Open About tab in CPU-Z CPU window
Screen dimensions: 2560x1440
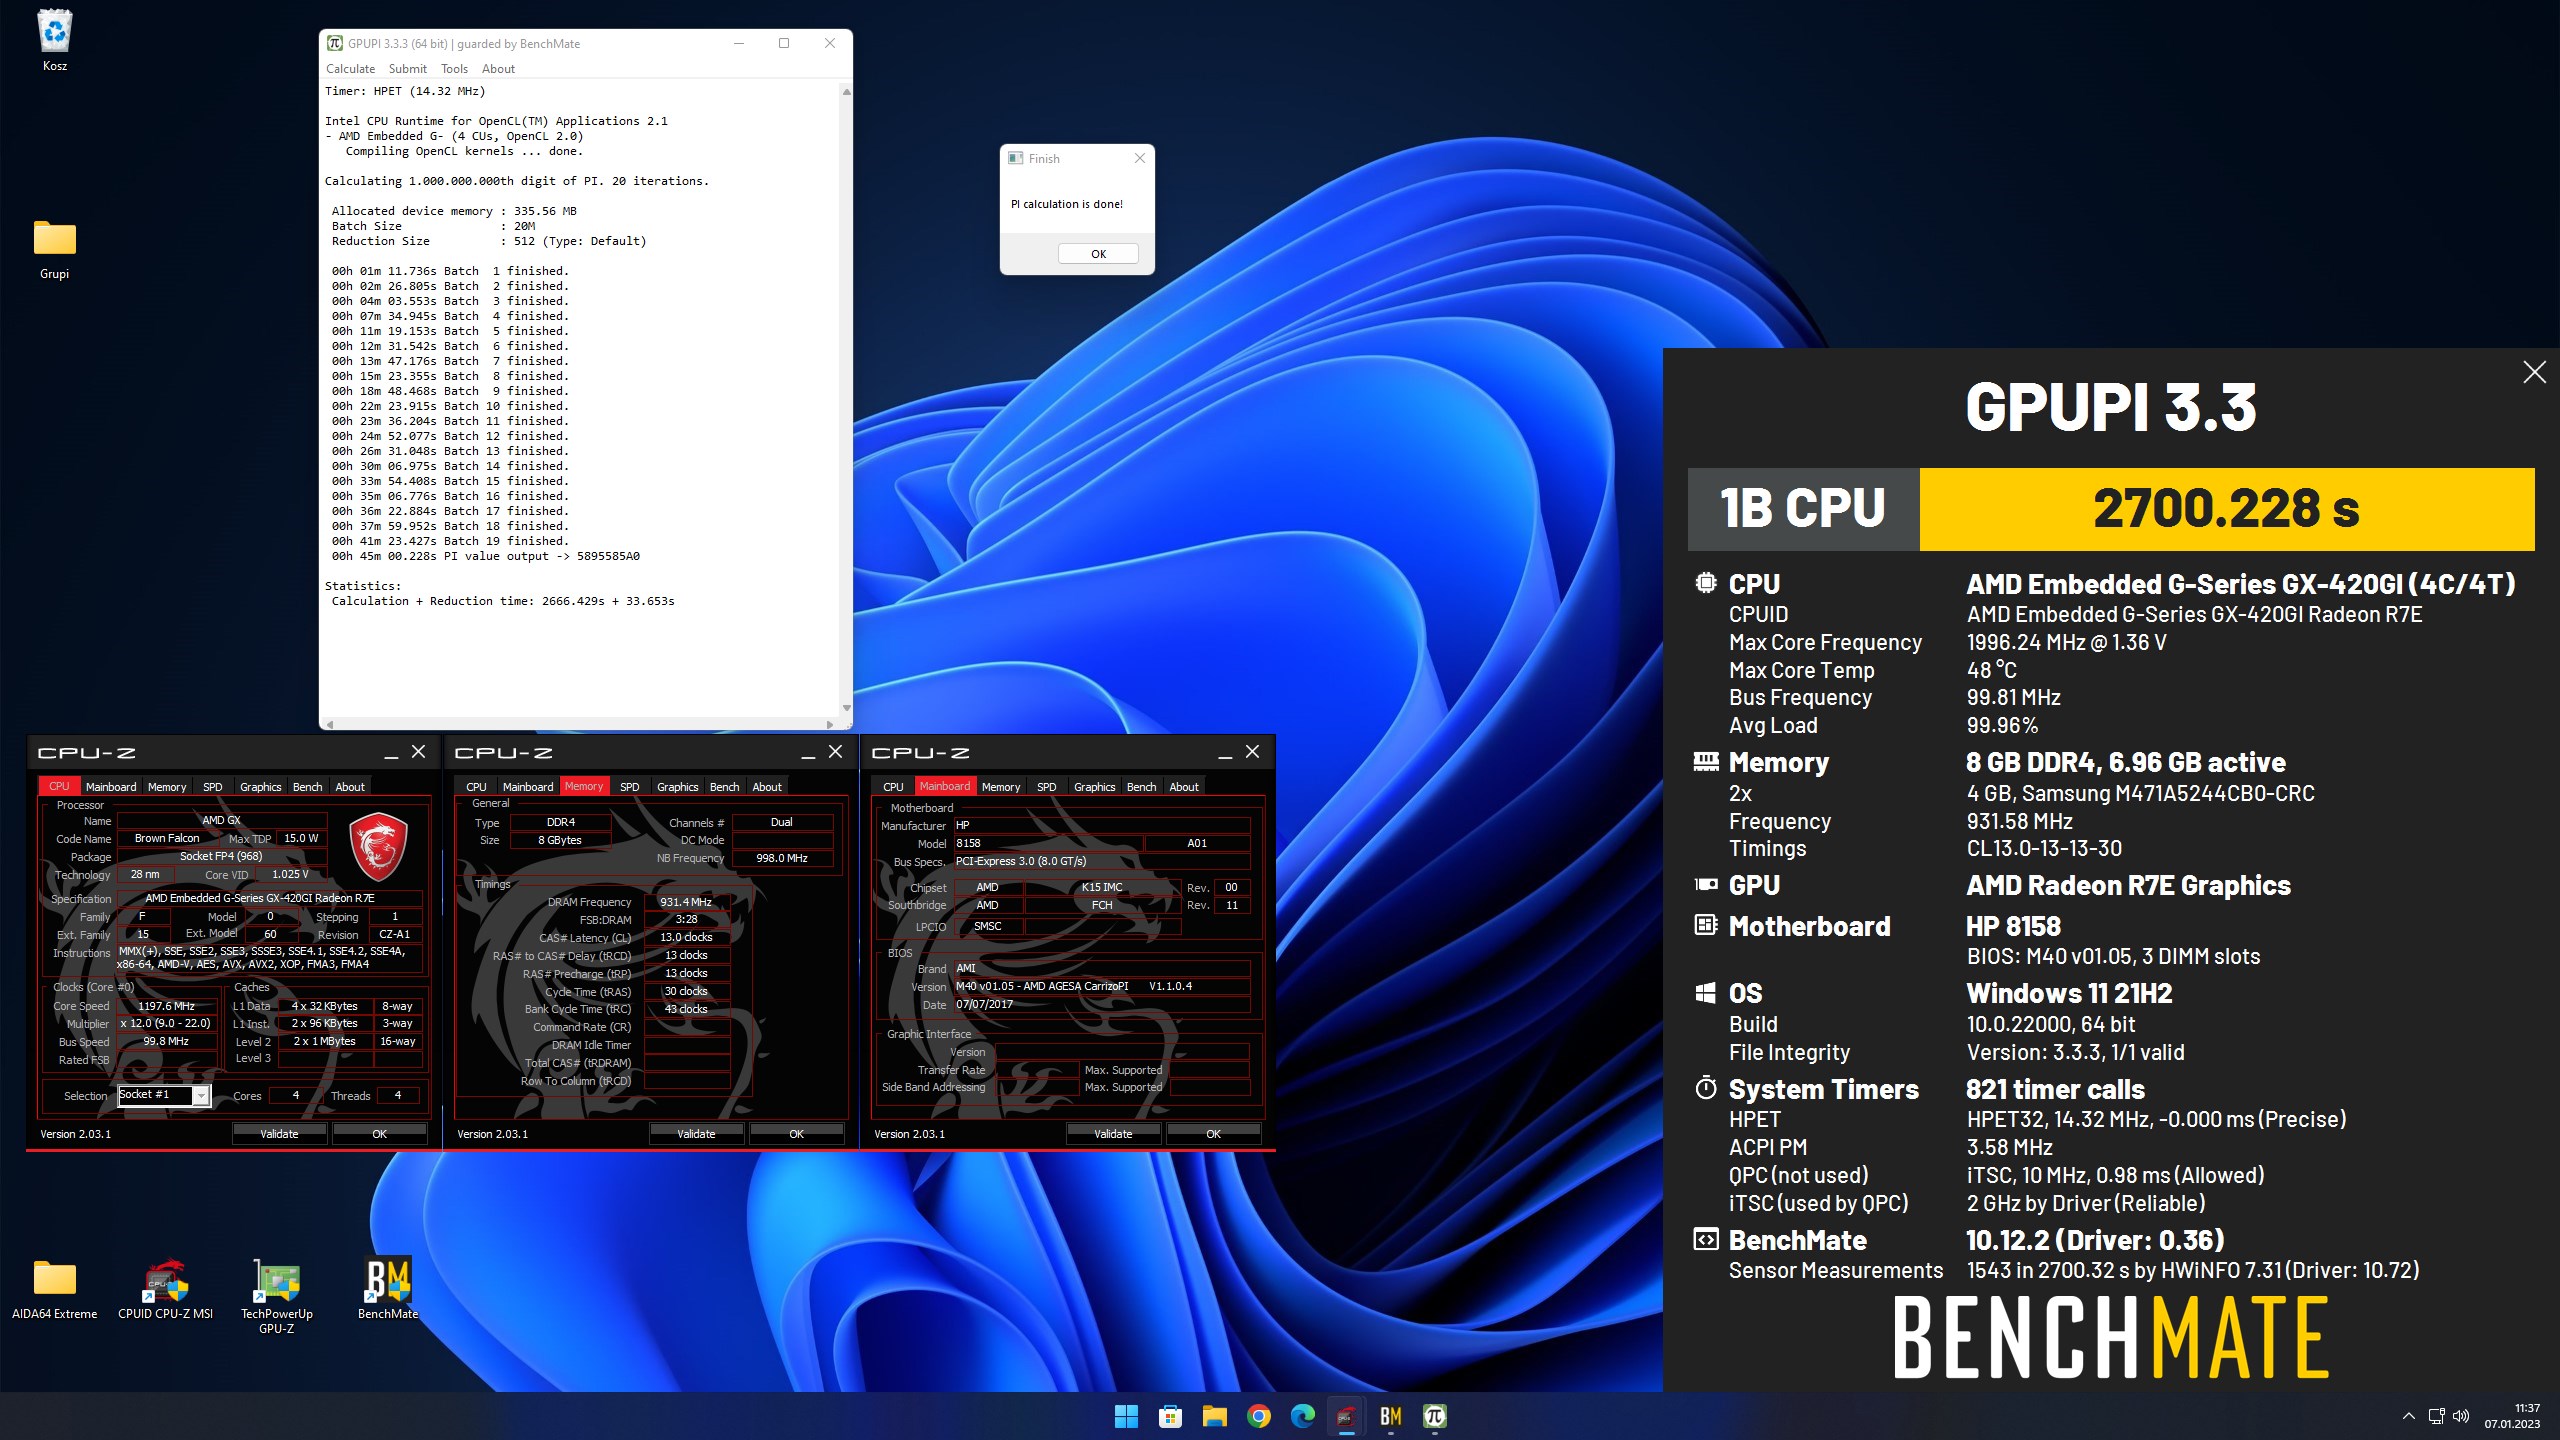pyautogui.click(x=350, y=787)
